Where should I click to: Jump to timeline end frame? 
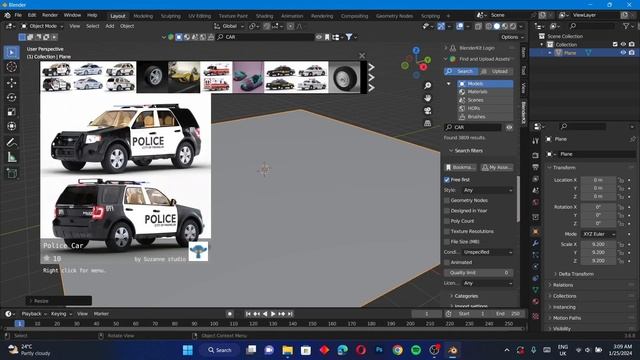[x=290, y=314]
